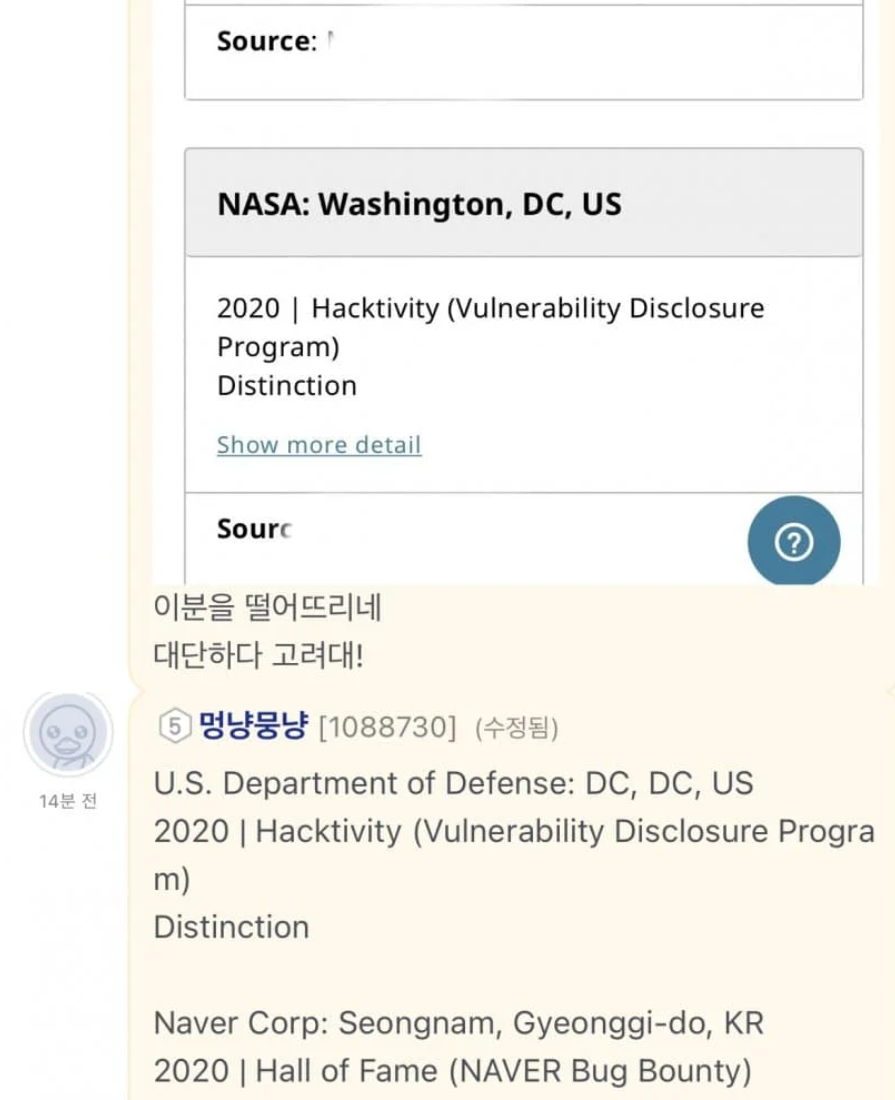The height and width of the screenshot is (1100, 895).
Task: Expand the Show more detail link
Action: (319, 445)
